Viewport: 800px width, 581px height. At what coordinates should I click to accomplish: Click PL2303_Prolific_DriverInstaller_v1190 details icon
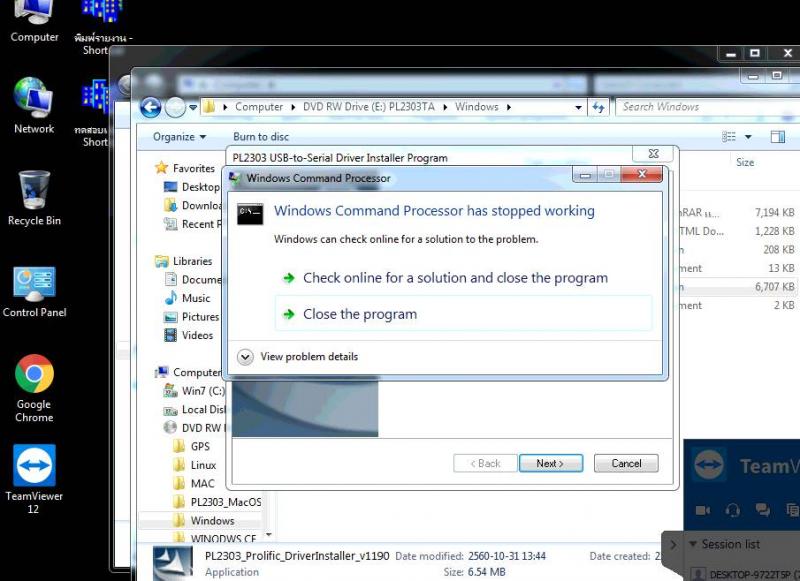(173, 563)
